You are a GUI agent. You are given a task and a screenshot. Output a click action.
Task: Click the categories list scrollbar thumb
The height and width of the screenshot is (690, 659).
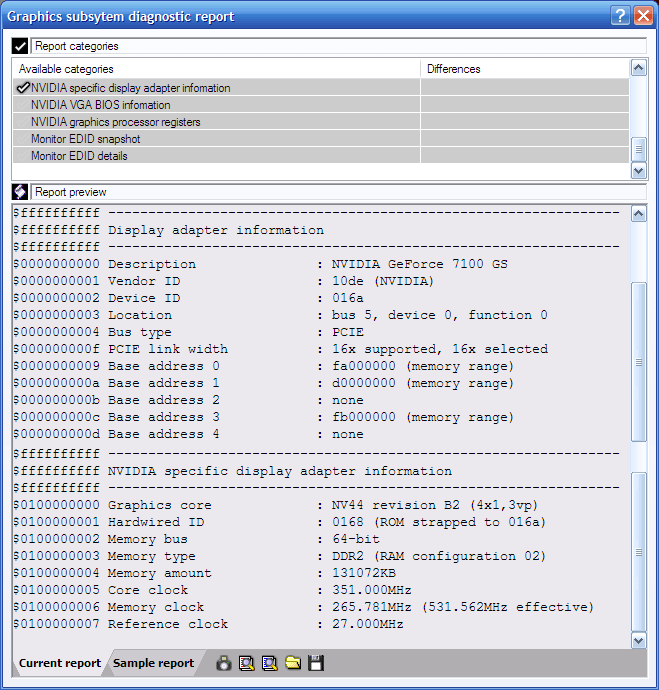639,150
